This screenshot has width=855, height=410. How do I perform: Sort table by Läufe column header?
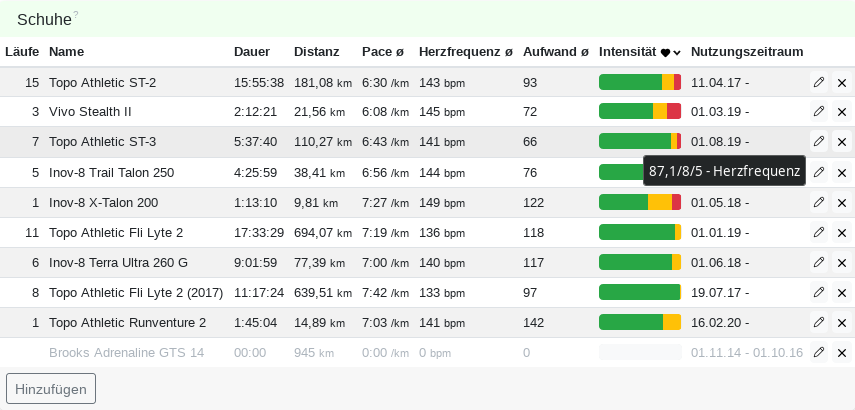coord(22,51)
